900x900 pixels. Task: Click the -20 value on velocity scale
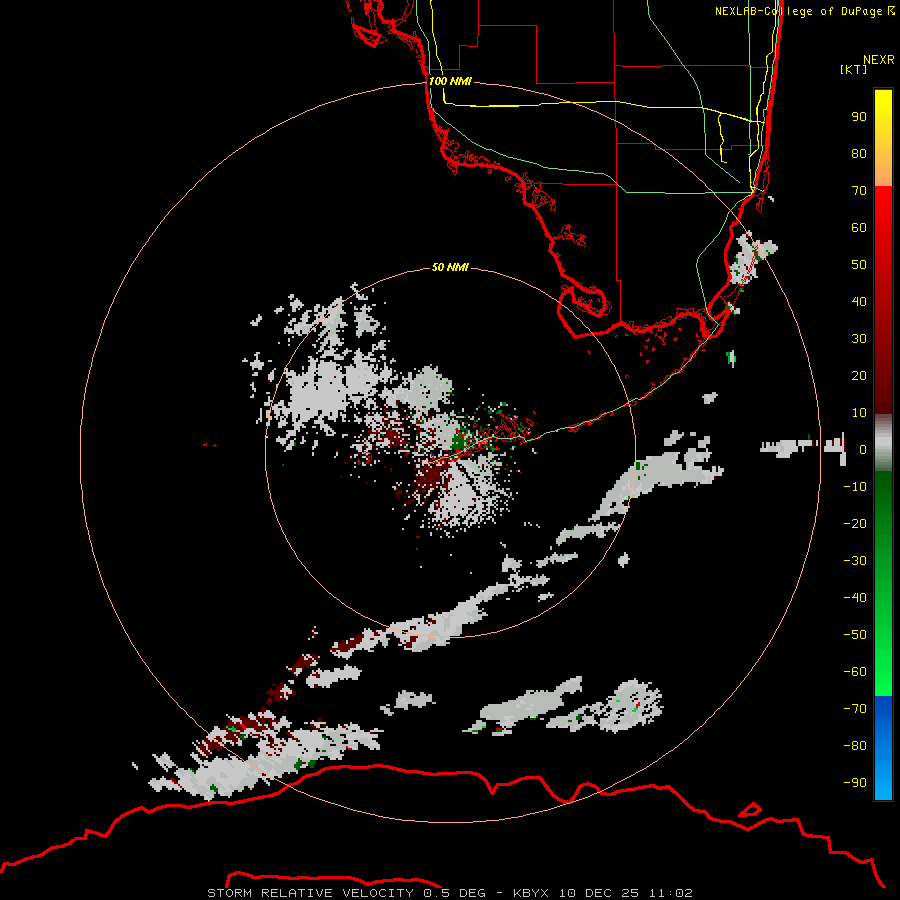(x=855, y=523)
